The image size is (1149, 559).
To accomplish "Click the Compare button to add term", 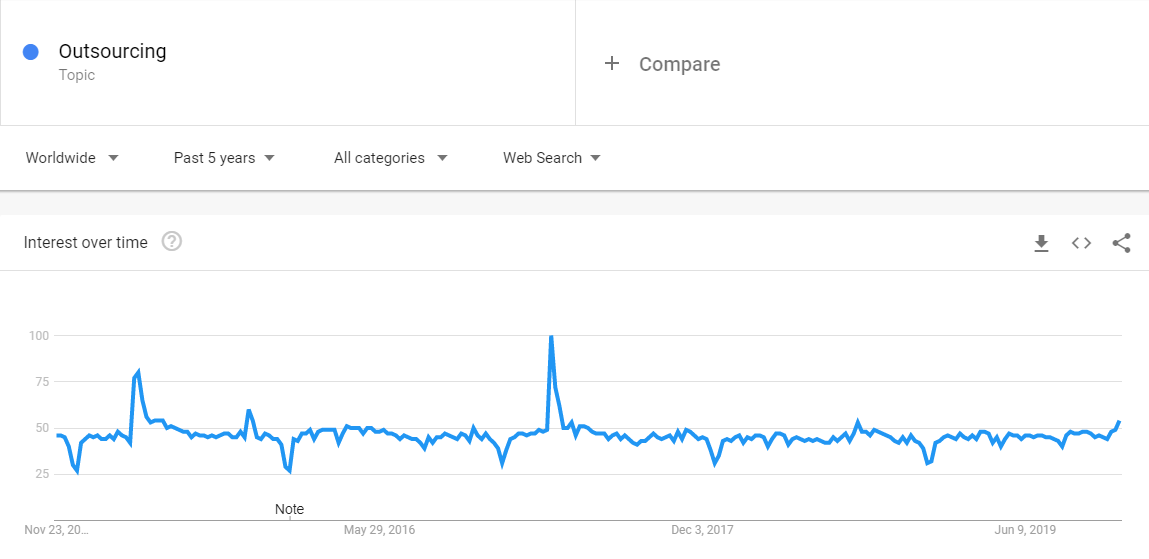I will [679, 64].
